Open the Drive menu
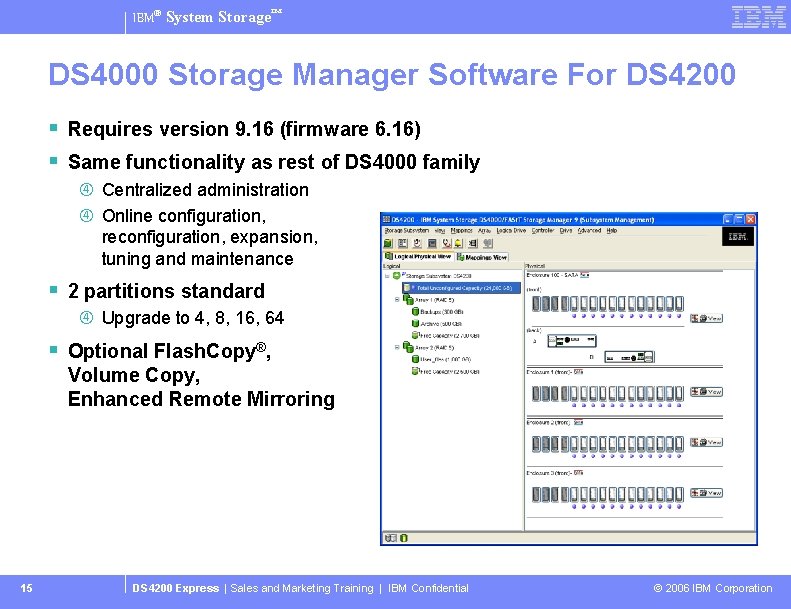791x609 pixels. coord(566,231)
